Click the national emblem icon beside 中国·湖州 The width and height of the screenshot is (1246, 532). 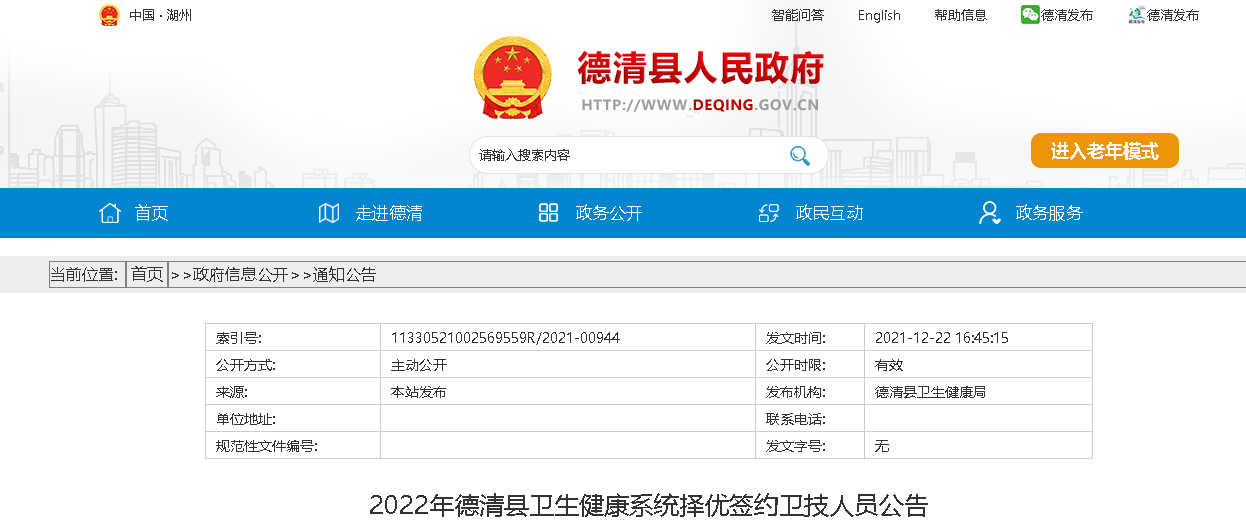[109, 15]
